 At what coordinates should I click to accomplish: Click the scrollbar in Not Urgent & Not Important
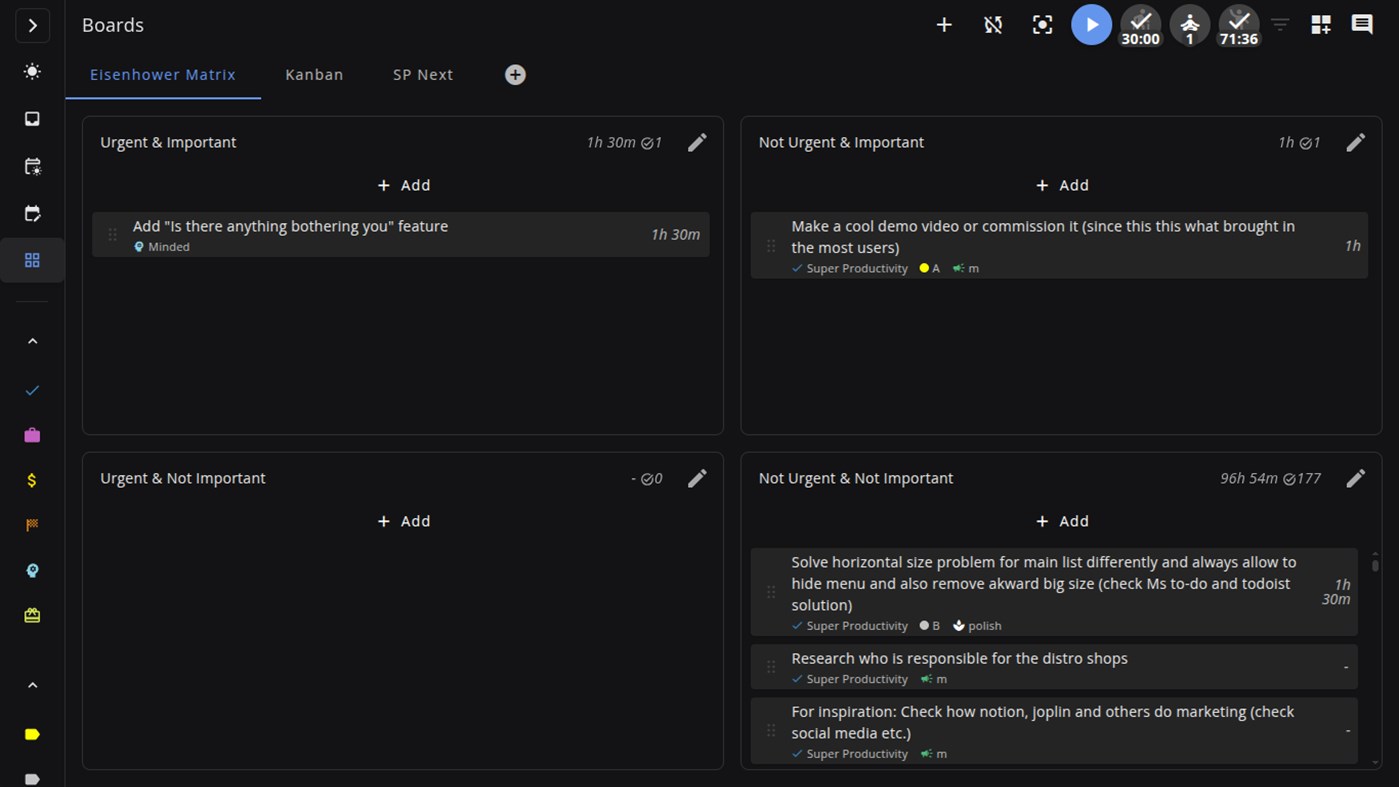point(1375,565)
